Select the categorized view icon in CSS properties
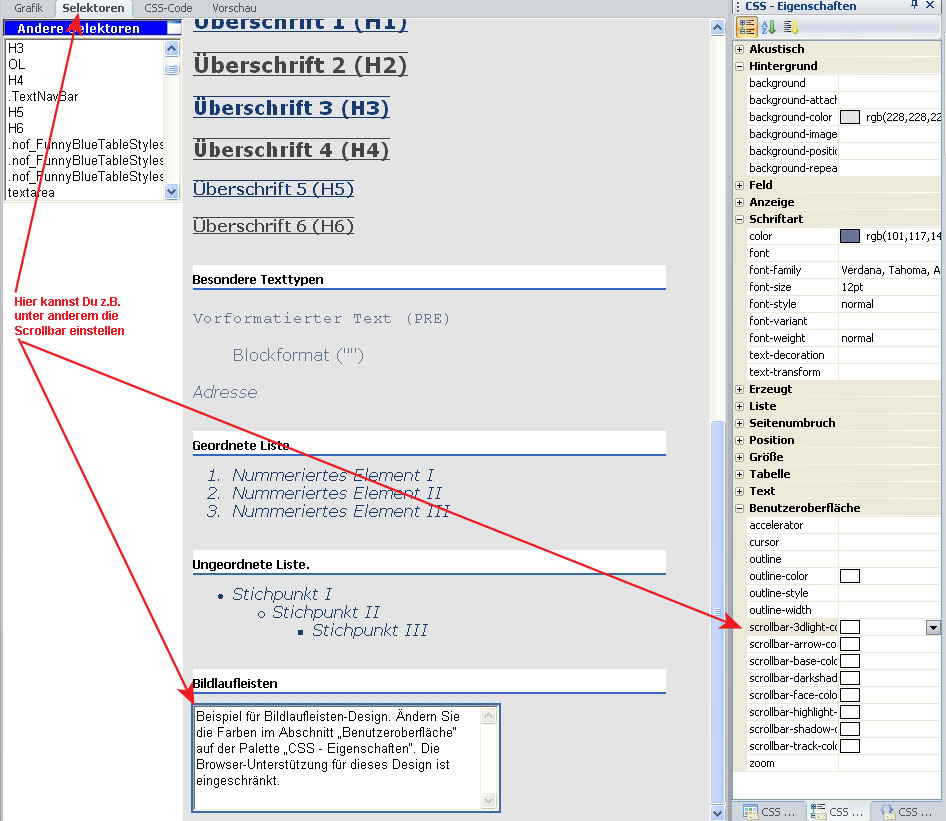The width and height of the screenshot is (946, 821). point(747,27)
